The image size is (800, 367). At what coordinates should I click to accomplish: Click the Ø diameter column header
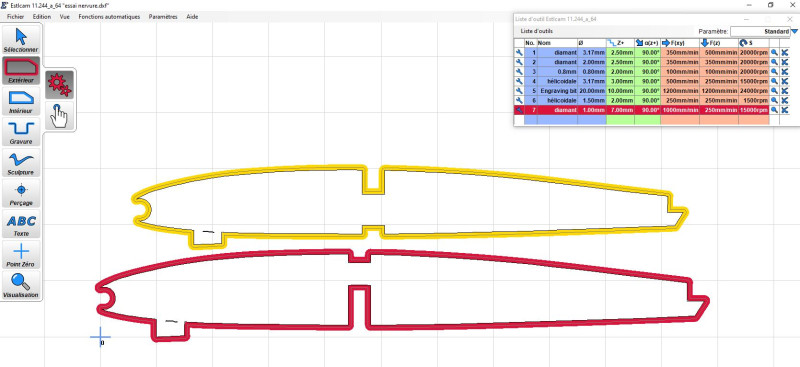592,43
